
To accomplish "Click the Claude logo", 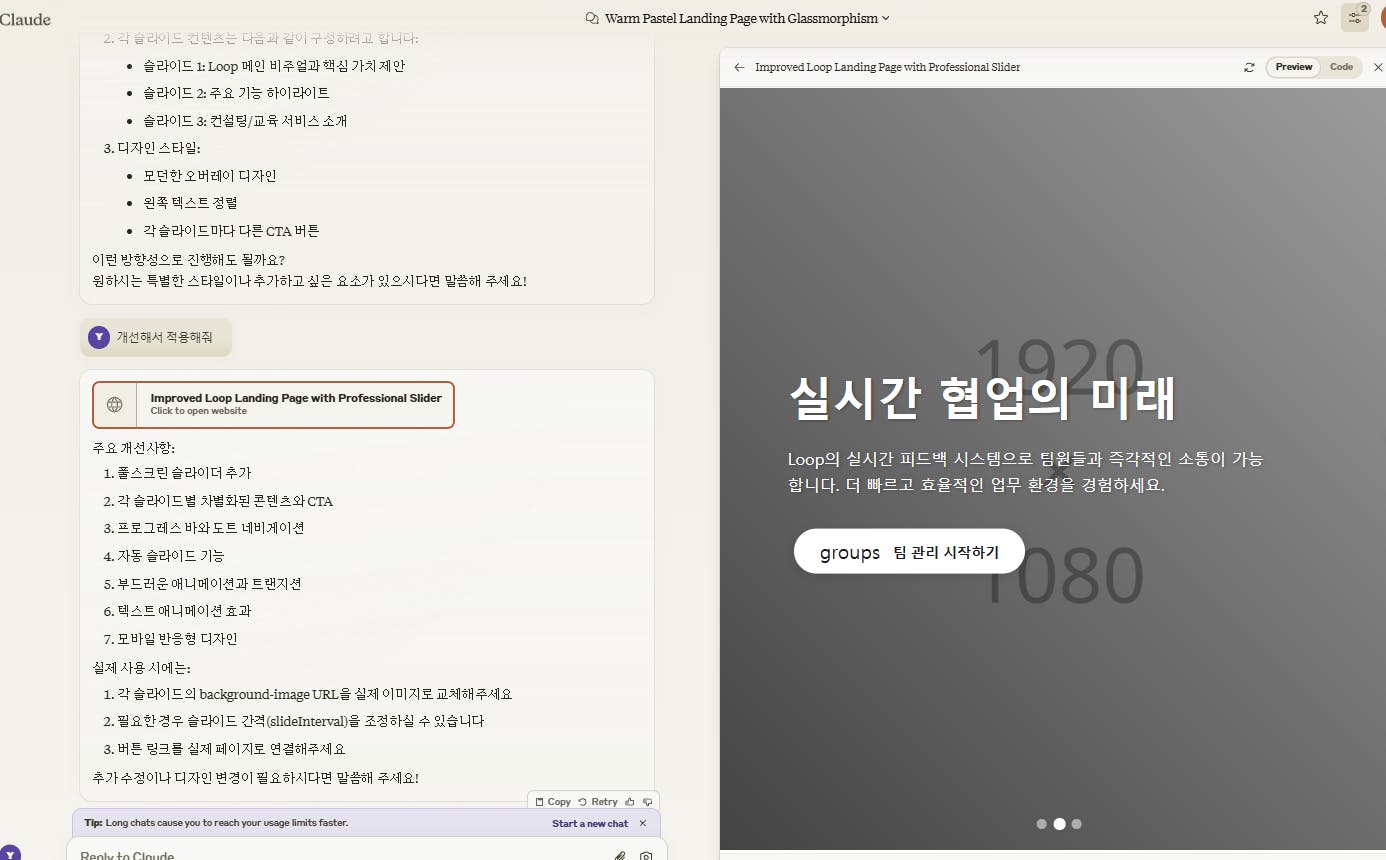I will coord(25,19).
